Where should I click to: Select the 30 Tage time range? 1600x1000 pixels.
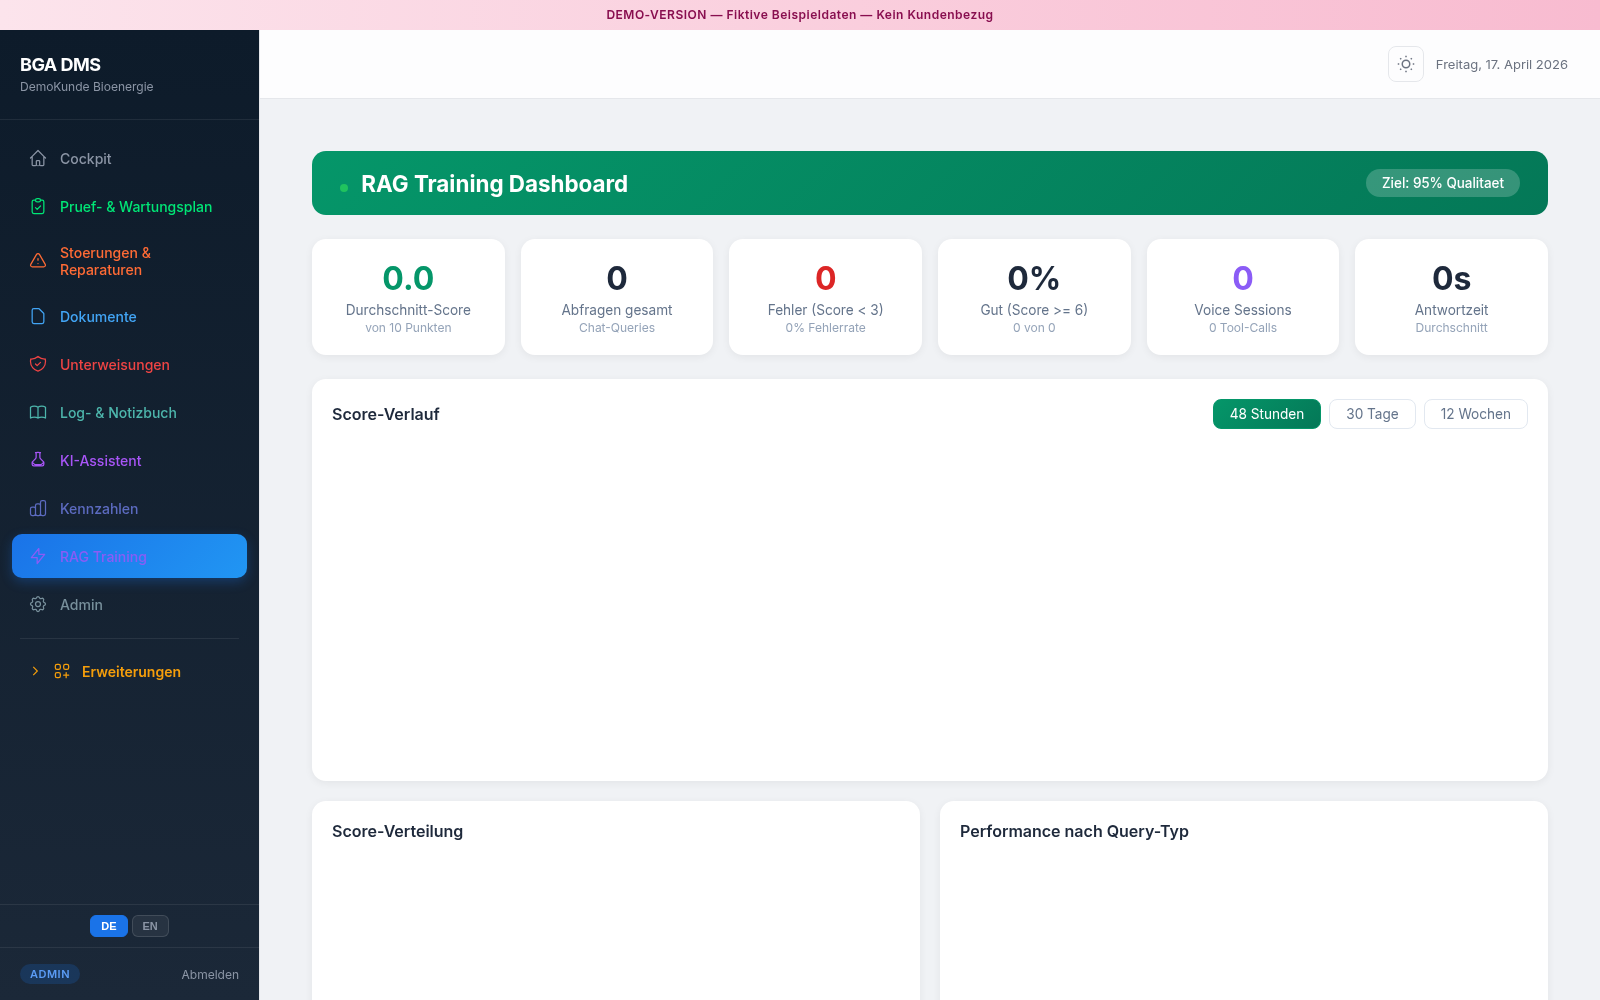tap(1371, 414)
